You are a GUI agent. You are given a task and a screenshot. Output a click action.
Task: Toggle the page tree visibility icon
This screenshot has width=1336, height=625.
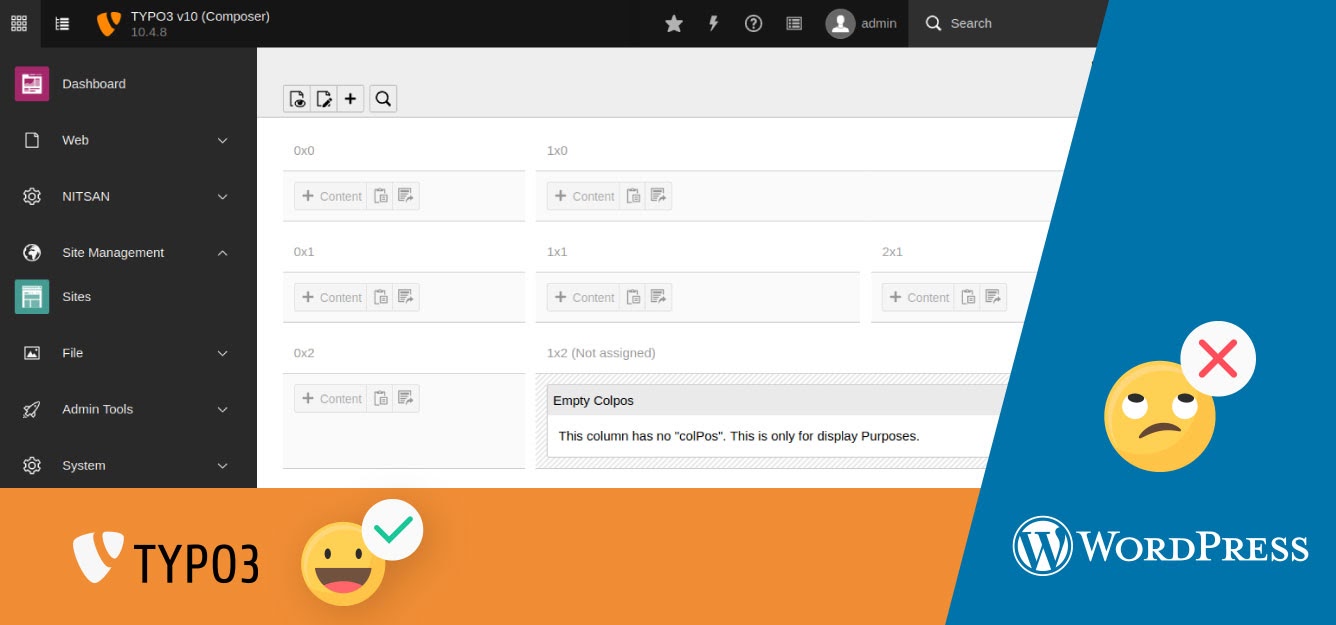pyautogui.click(x=62, y=22)
